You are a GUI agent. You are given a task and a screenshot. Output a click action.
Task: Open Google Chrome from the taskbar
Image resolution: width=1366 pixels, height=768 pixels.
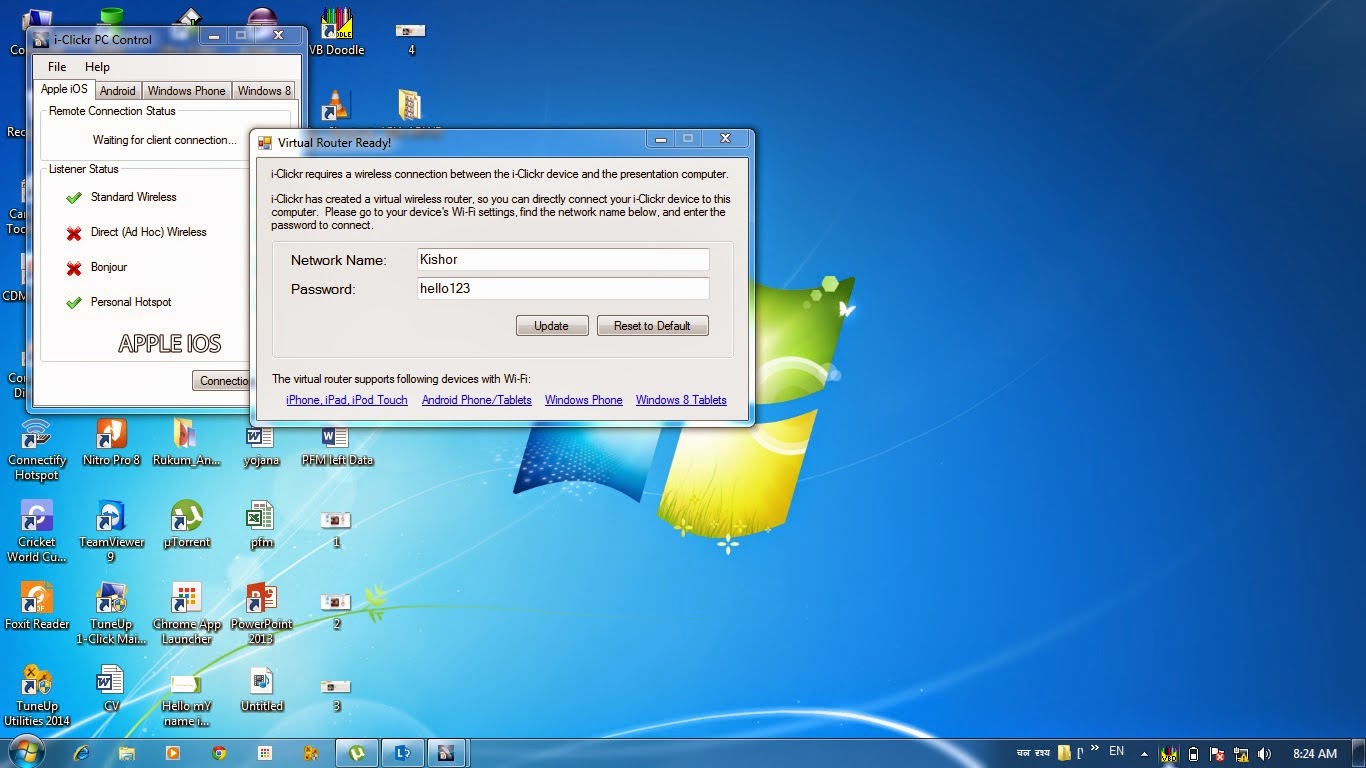(x=219, y=753)
